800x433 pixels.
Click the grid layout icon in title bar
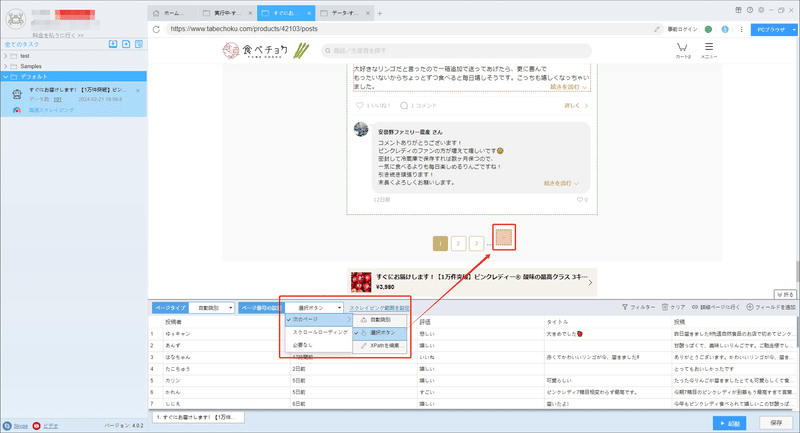[738, 10]
